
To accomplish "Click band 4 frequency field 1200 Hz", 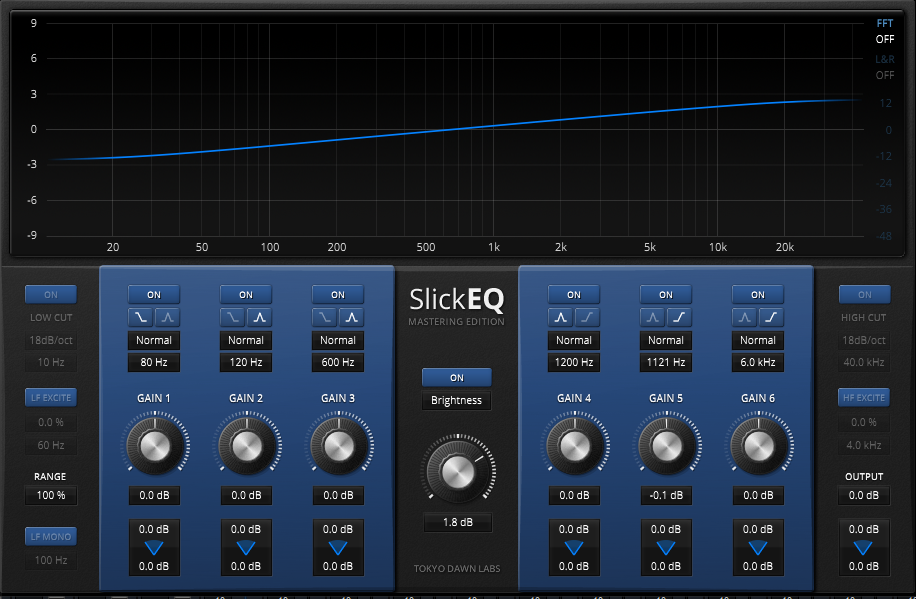I will pyautogui.click(x=574, y=362).
